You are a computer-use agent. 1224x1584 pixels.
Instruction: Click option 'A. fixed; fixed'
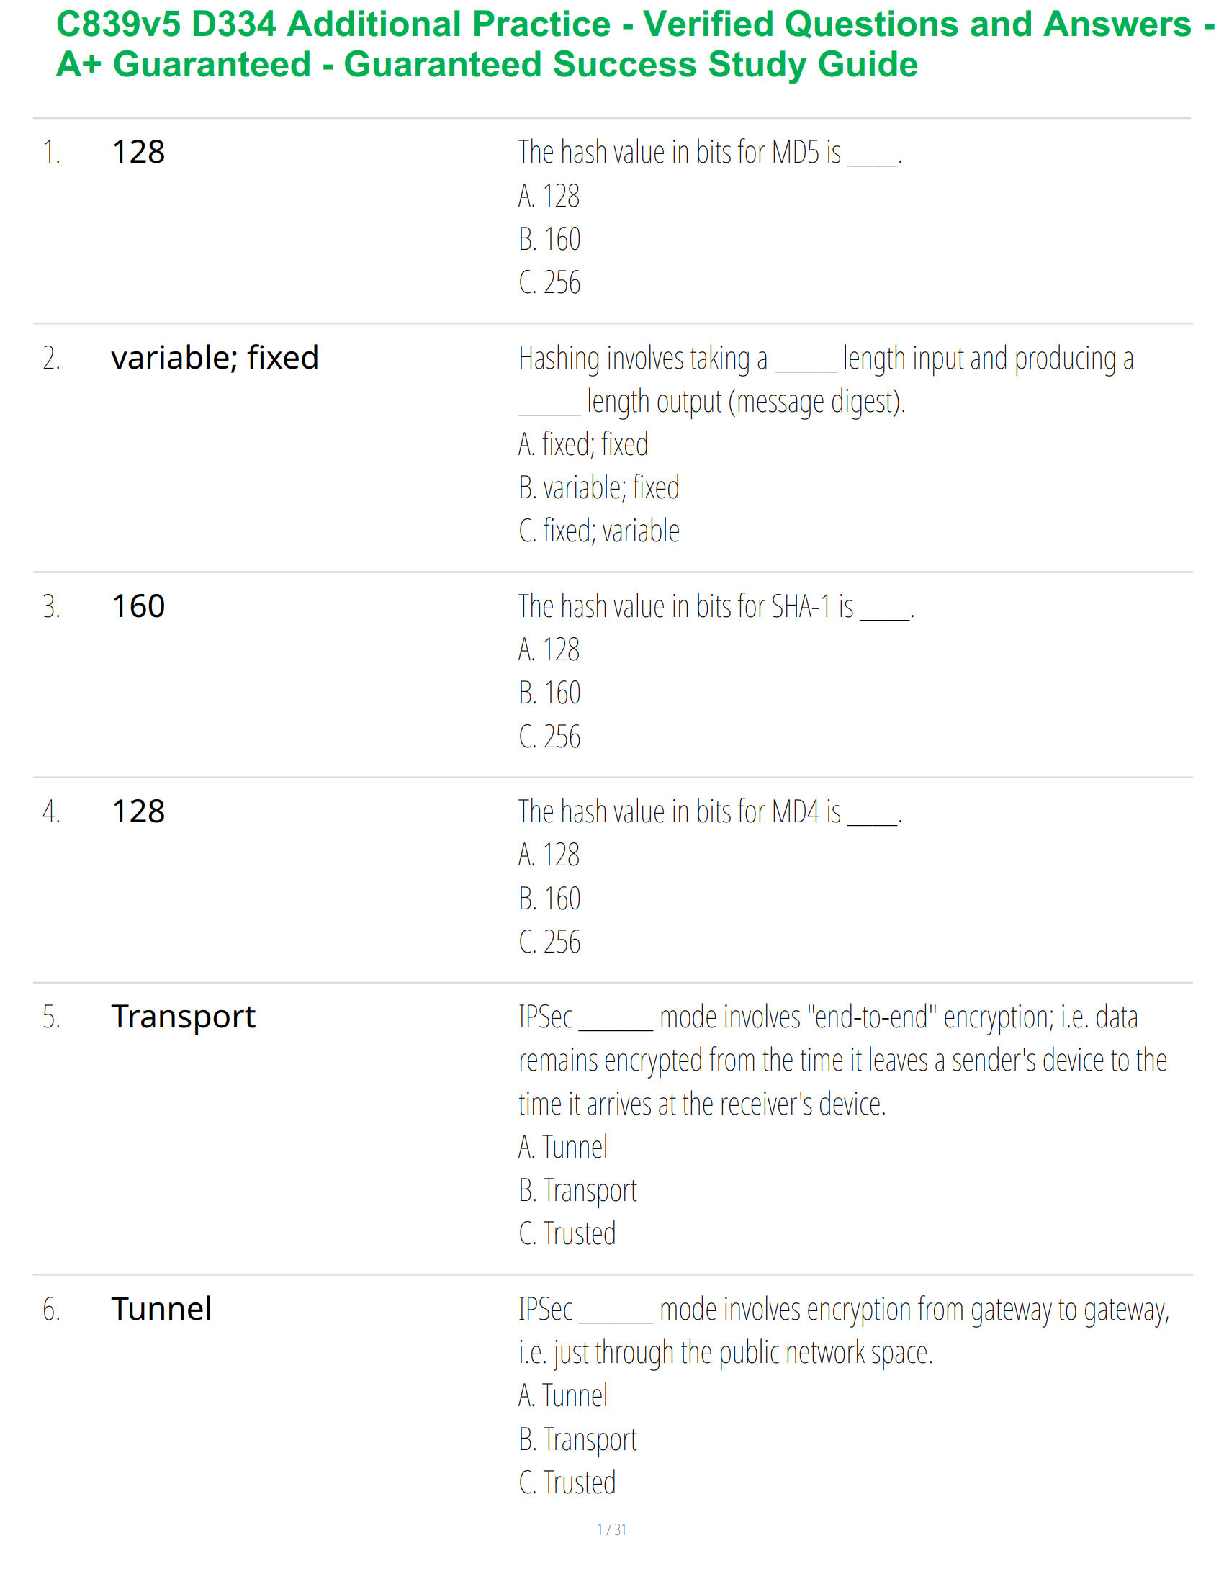click(583, 444)
